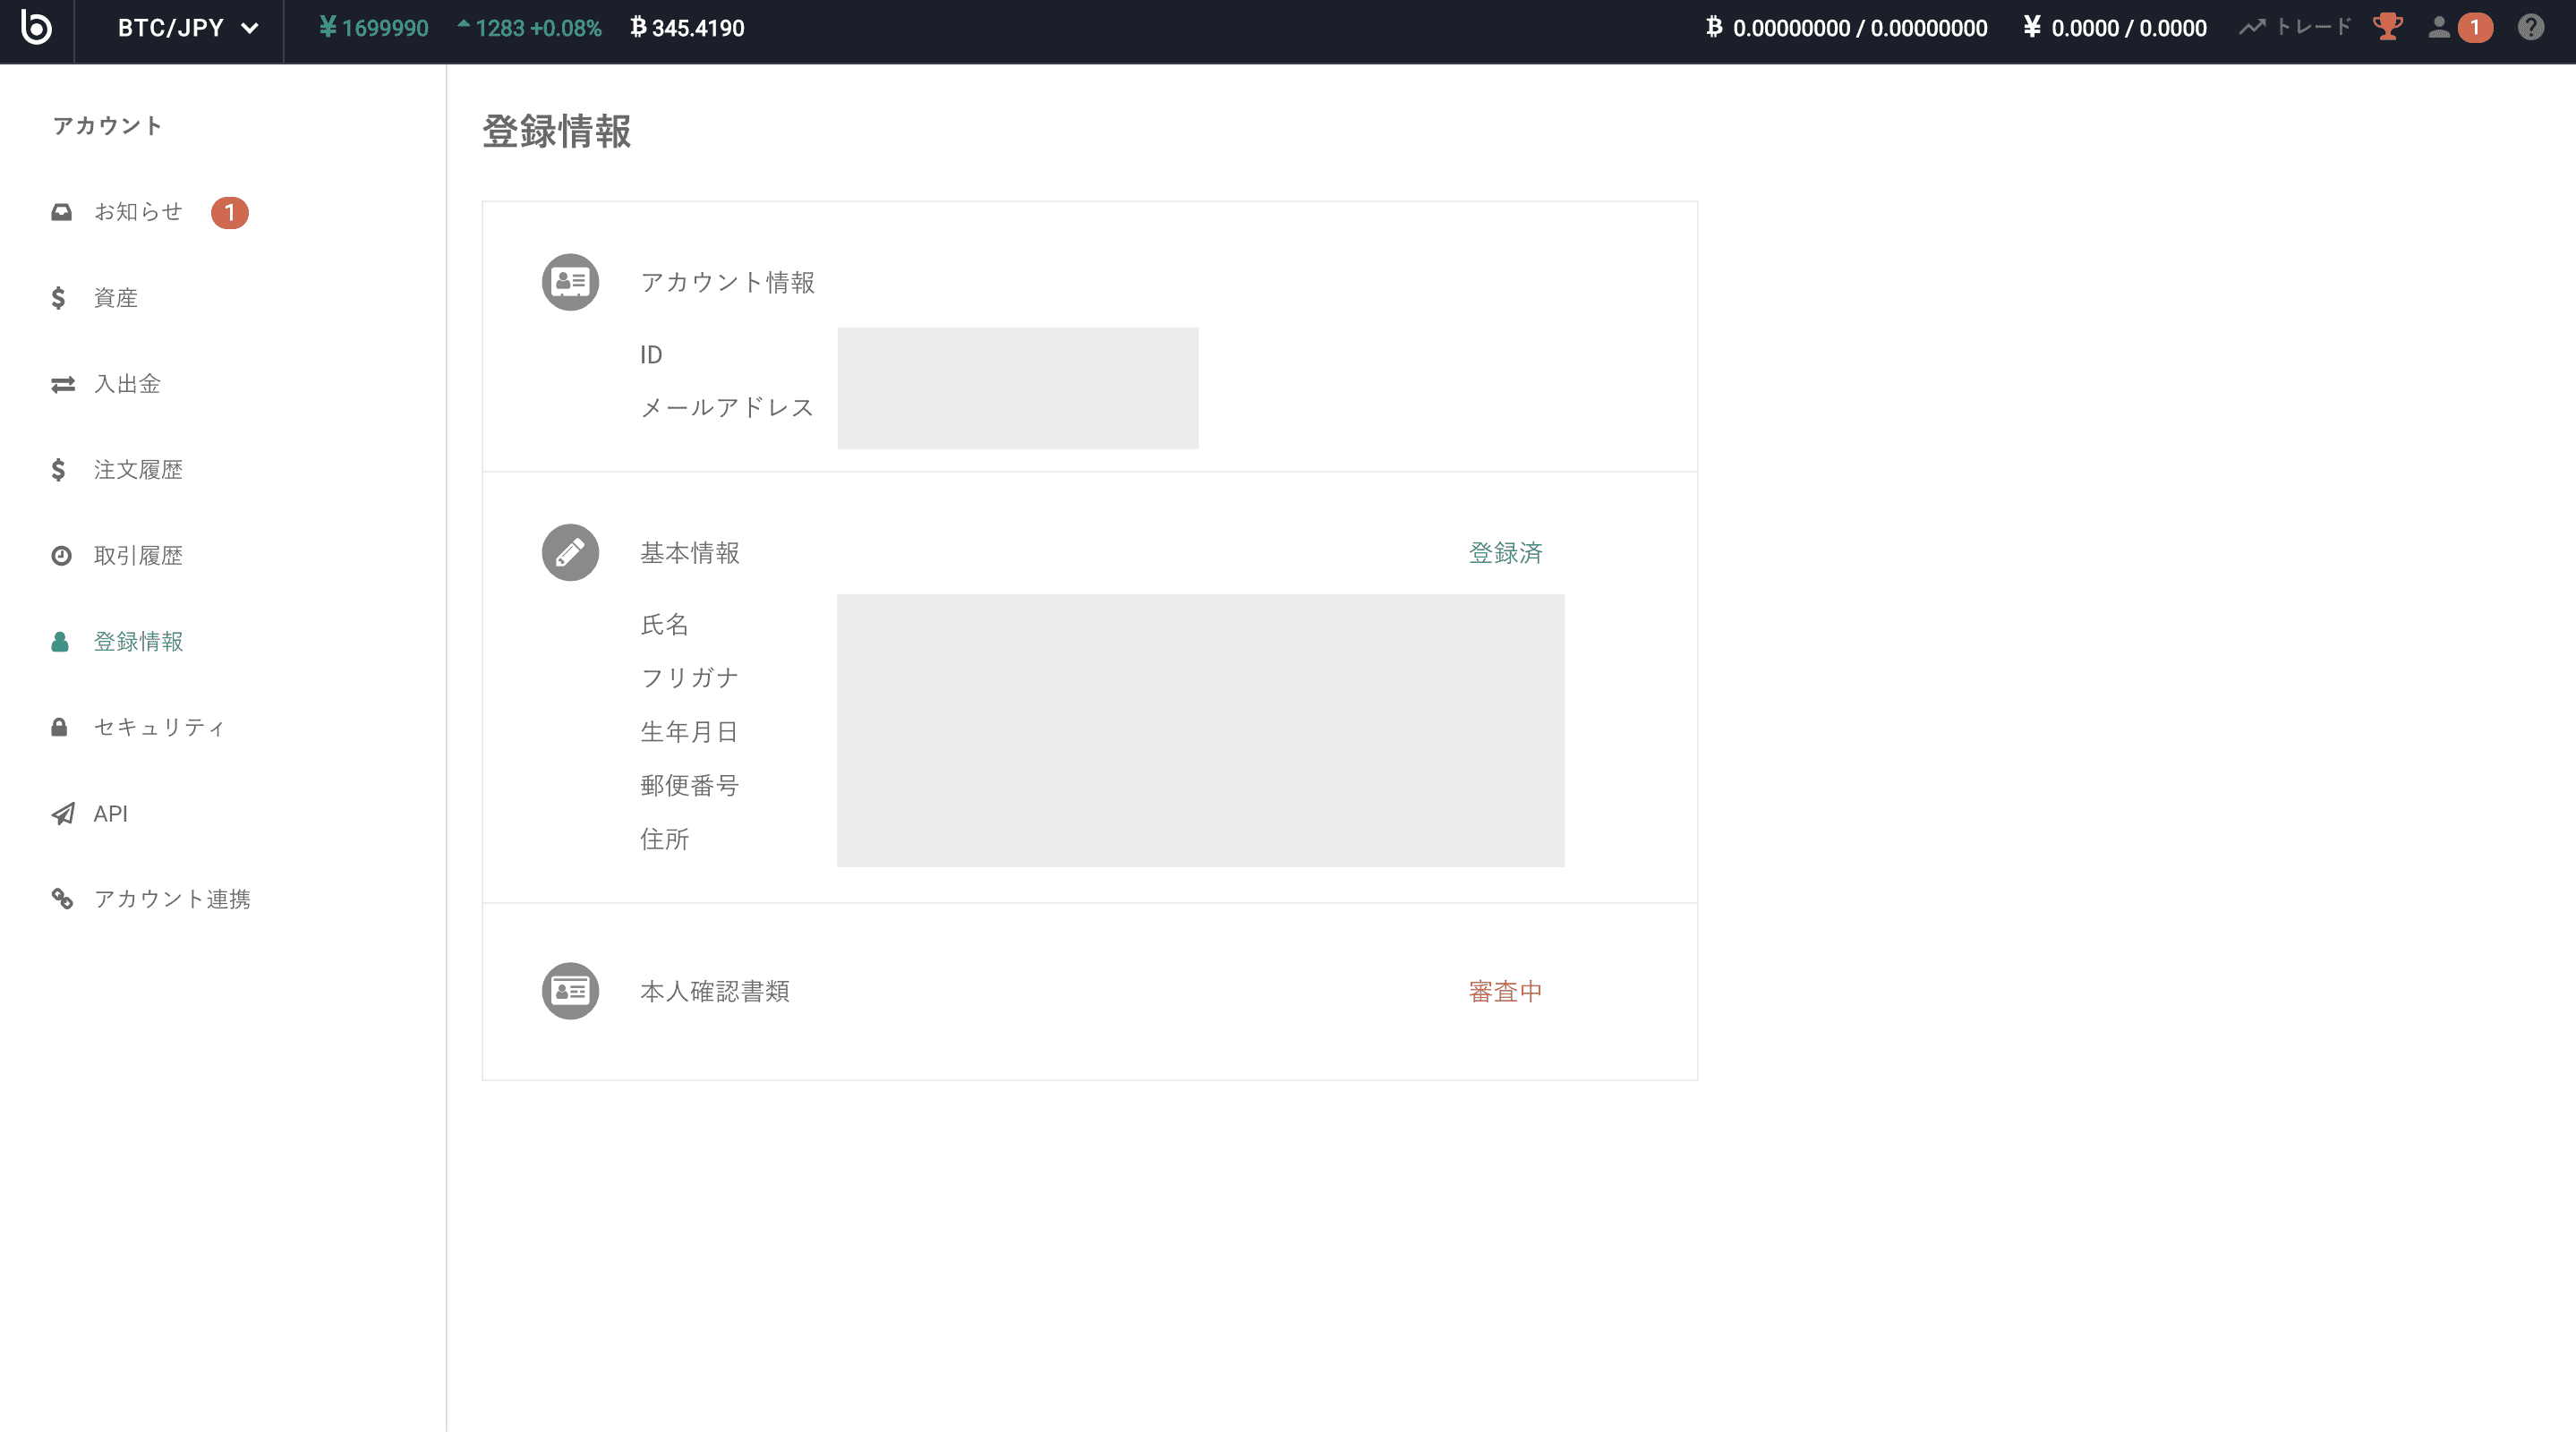Click the API paper plane icon

(x=62, y=814)
